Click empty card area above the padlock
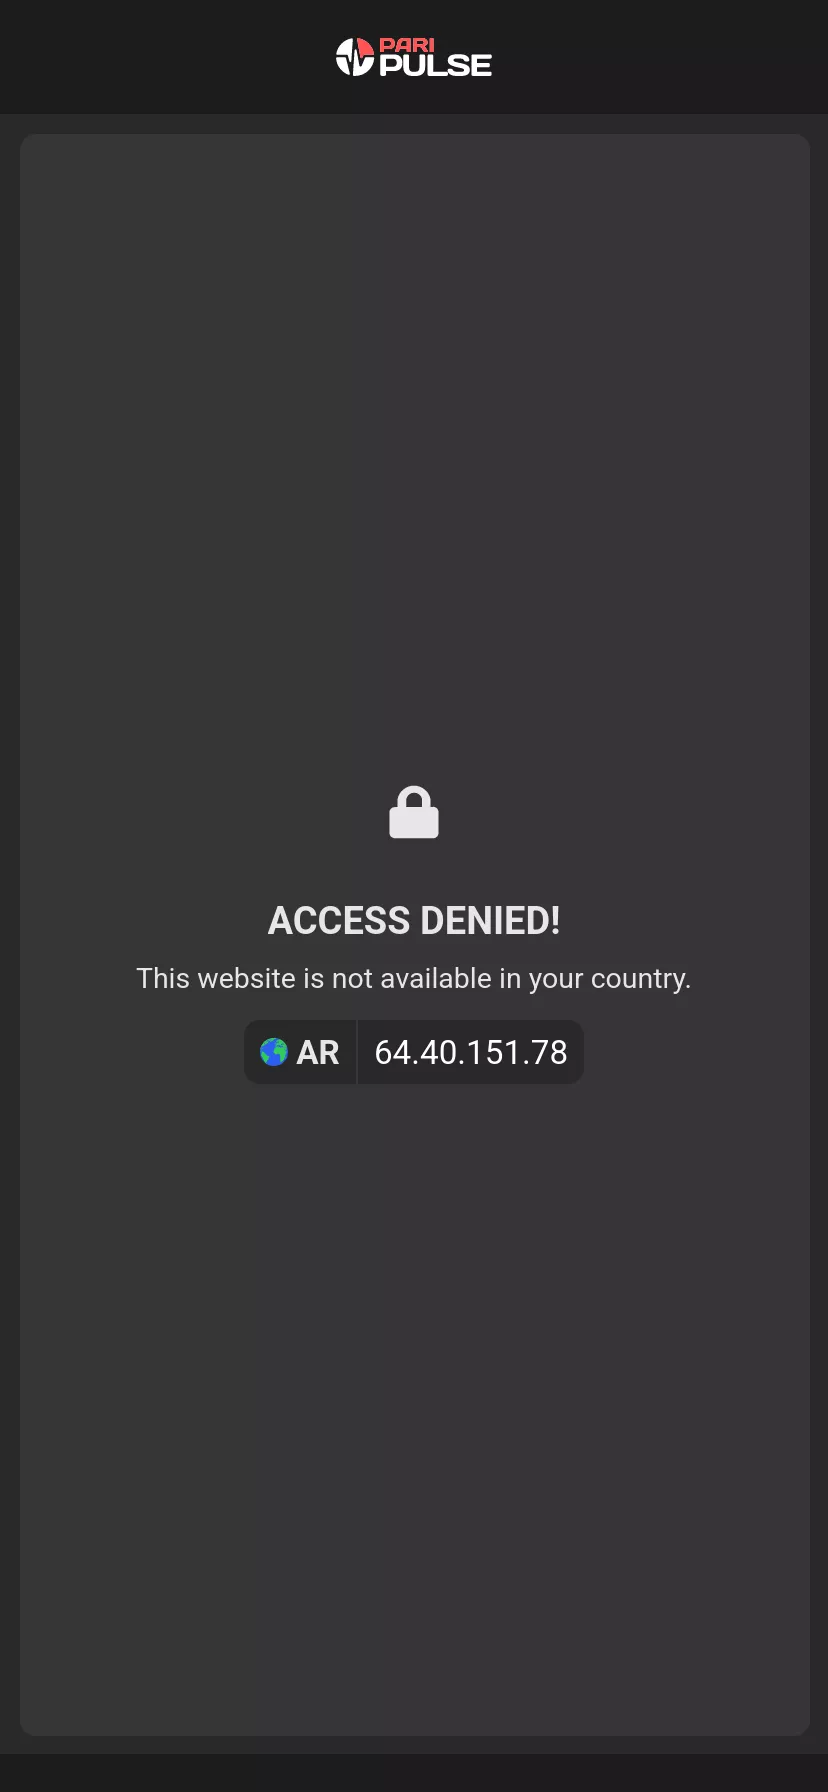This screenshot has width=828, height=1792. tap(414, 450)
